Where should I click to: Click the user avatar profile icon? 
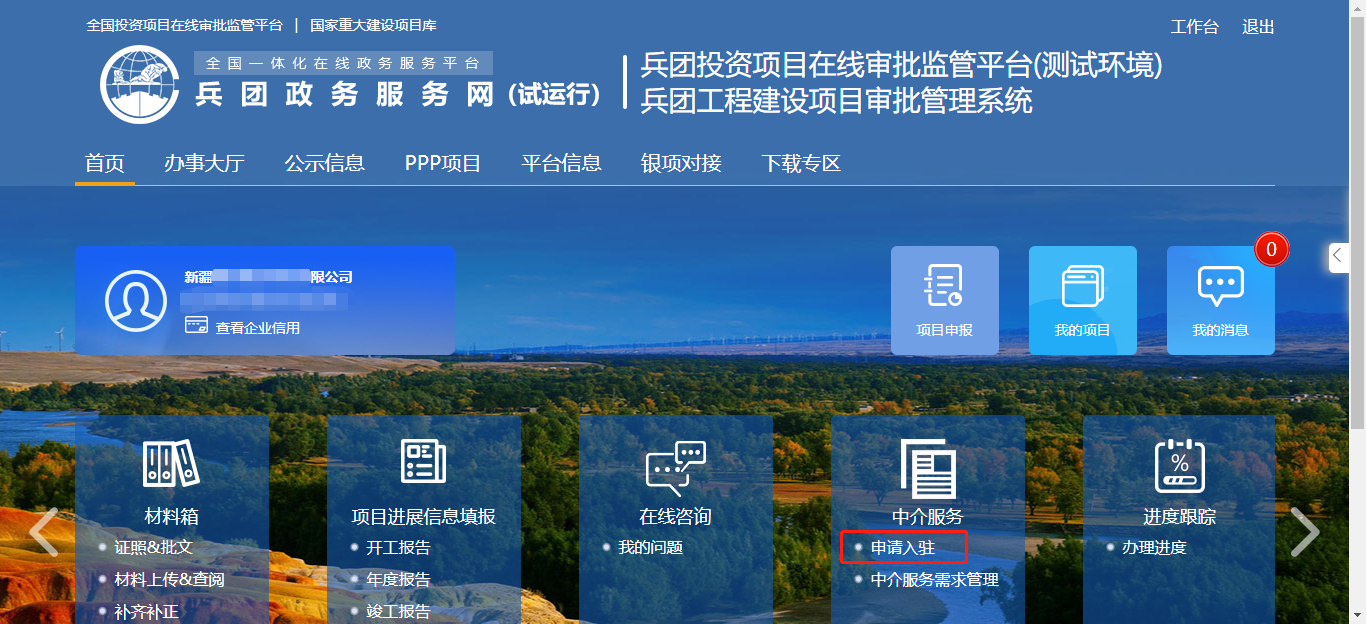[x=136, y=301]
